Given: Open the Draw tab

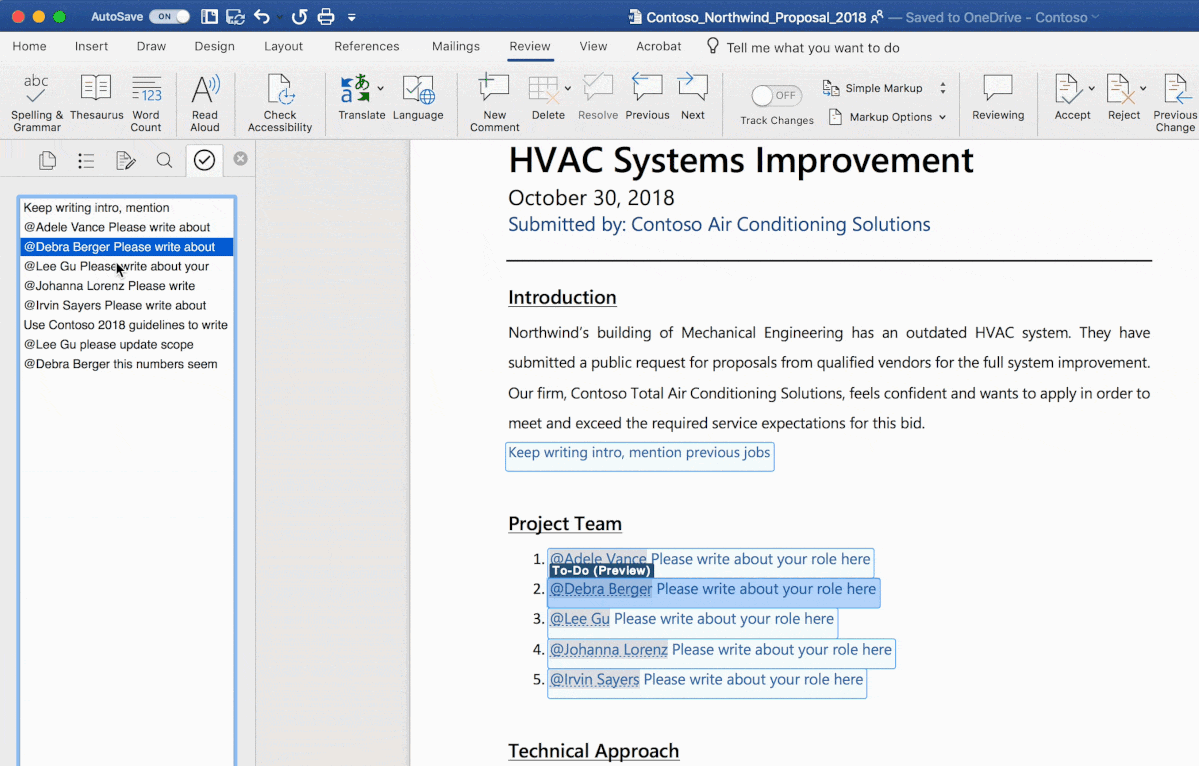Looking at the screenshot, I should [x=151, y=46].
